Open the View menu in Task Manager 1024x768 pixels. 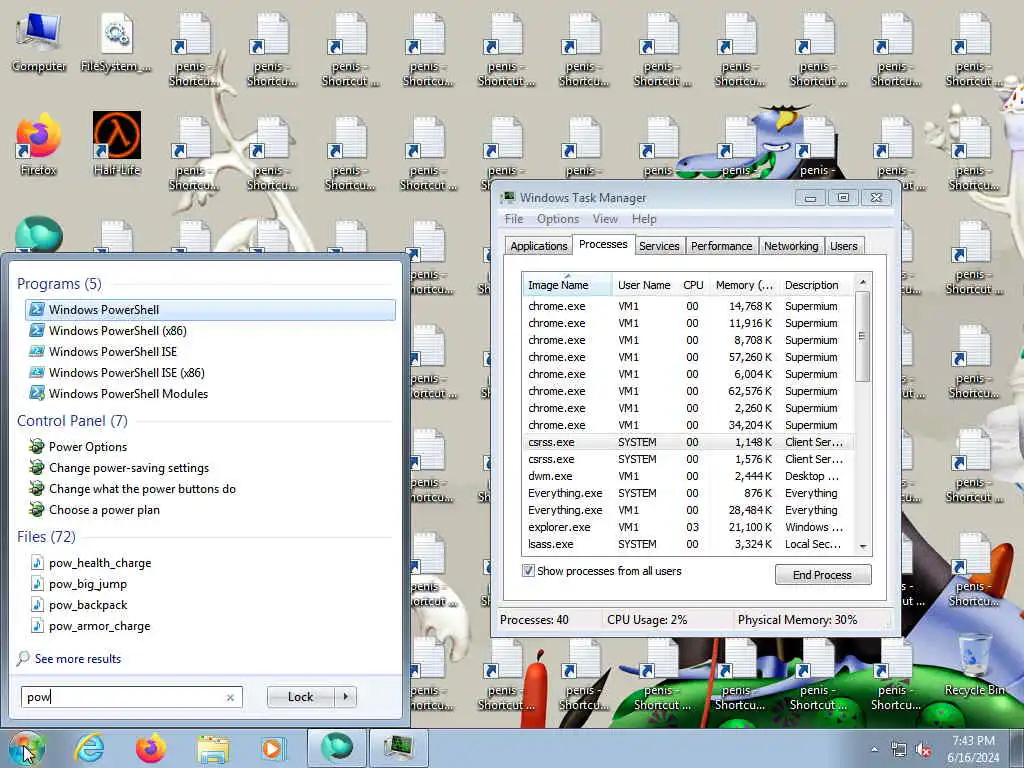click(x=605, y=219)
